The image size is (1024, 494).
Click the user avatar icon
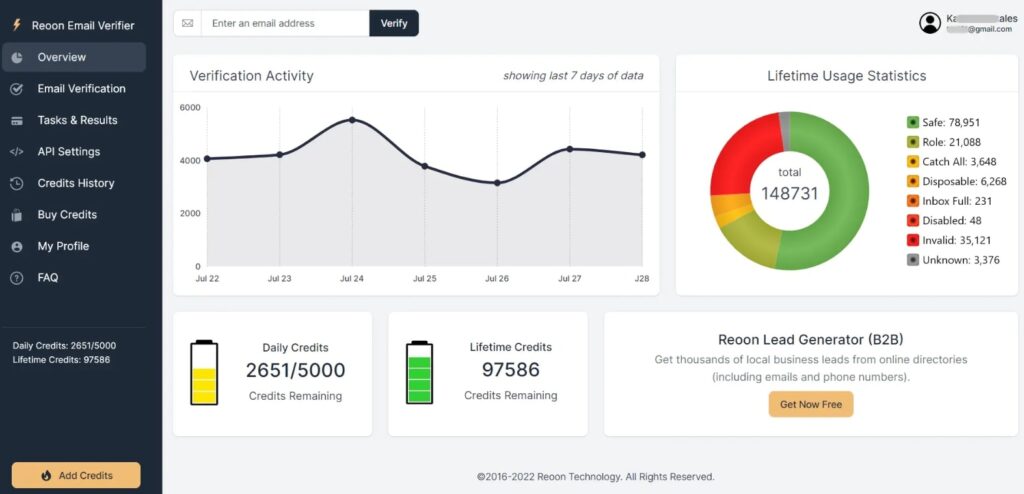[930, 23]
